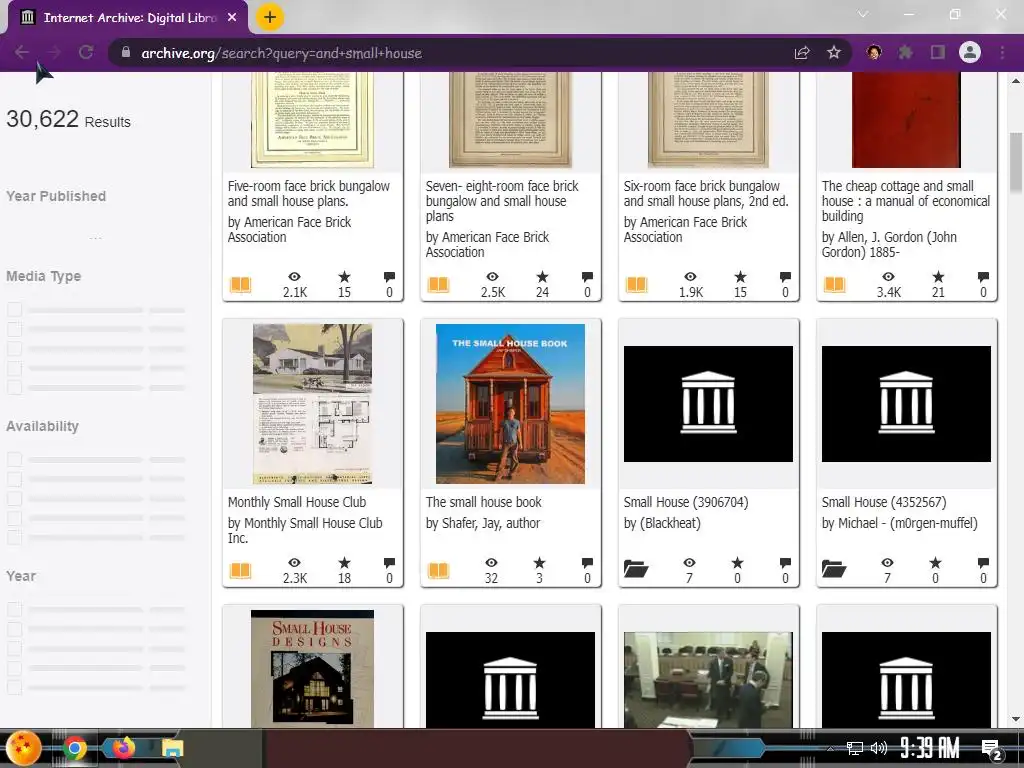Click favorites star on The small house book
The width and height of the screenshot is (1024, 768).
[x=539, y=562]
